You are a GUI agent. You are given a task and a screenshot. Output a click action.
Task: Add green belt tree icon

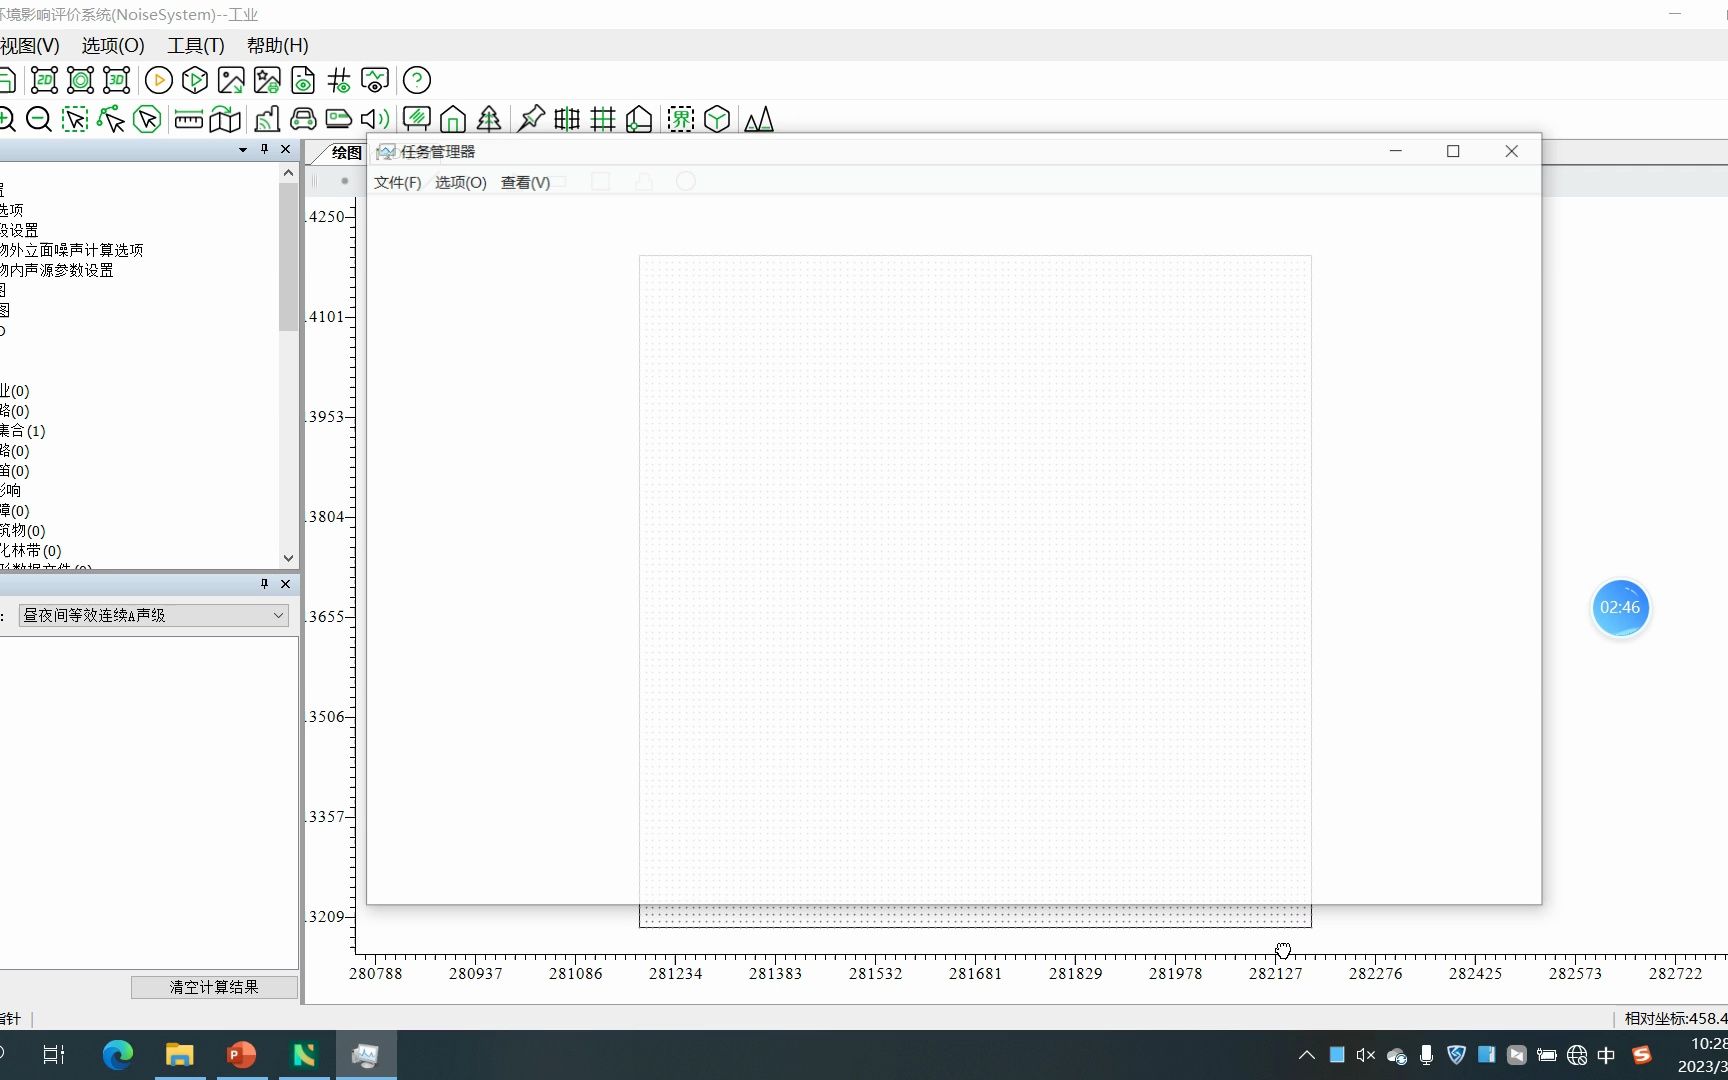[489, 120]
